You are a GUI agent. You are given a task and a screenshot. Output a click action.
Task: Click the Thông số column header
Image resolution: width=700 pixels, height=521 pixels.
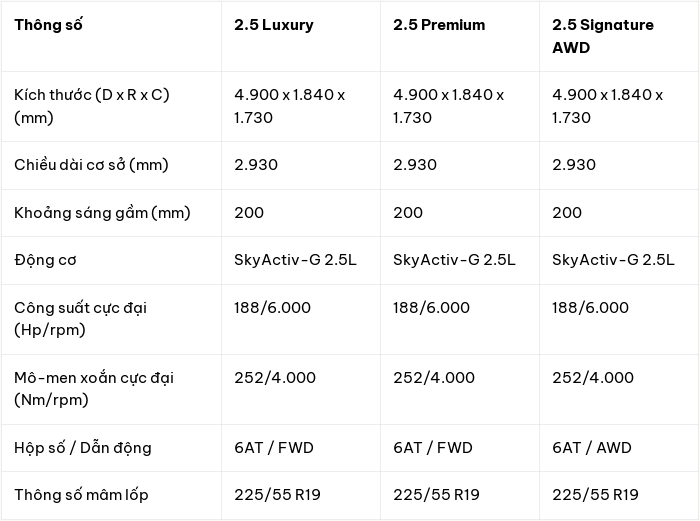pyautogui.click(x=48, y=25)
